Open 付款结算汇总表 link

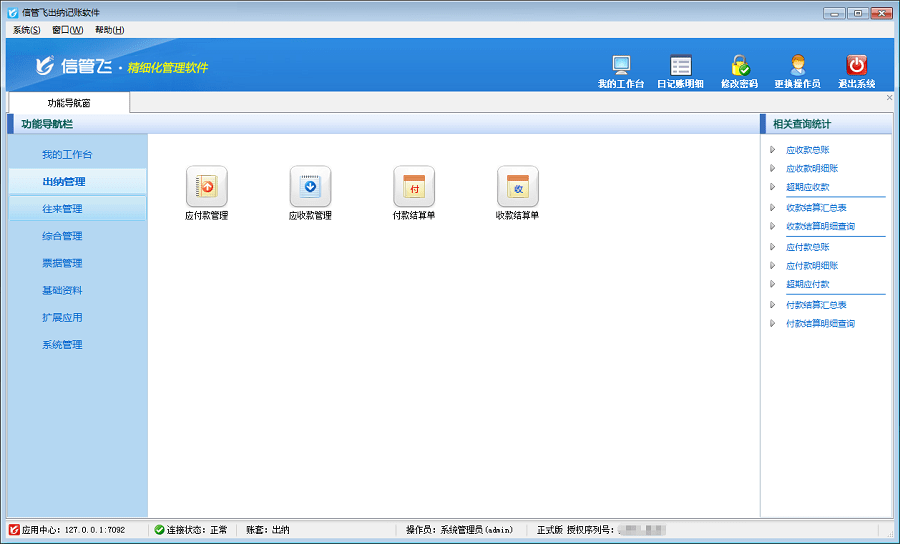click(x=816, y=305)
